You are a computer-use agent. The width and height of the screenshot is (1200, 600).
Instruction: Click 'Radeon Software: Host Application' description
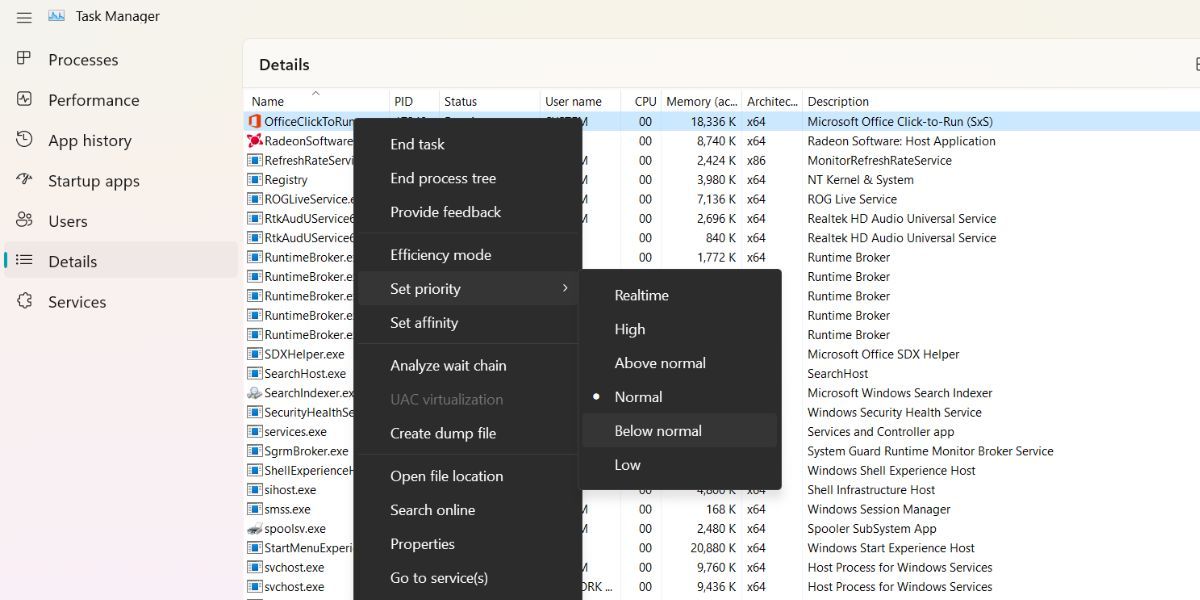(x=901, y=141)
